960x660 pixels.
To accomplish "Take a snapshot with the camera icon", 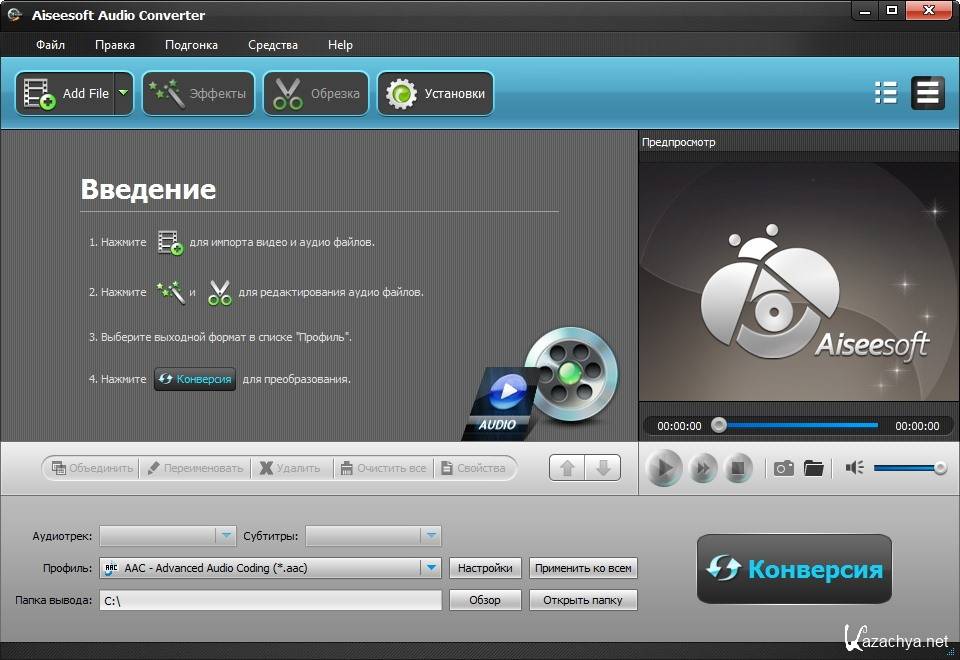I will (784, 468).
